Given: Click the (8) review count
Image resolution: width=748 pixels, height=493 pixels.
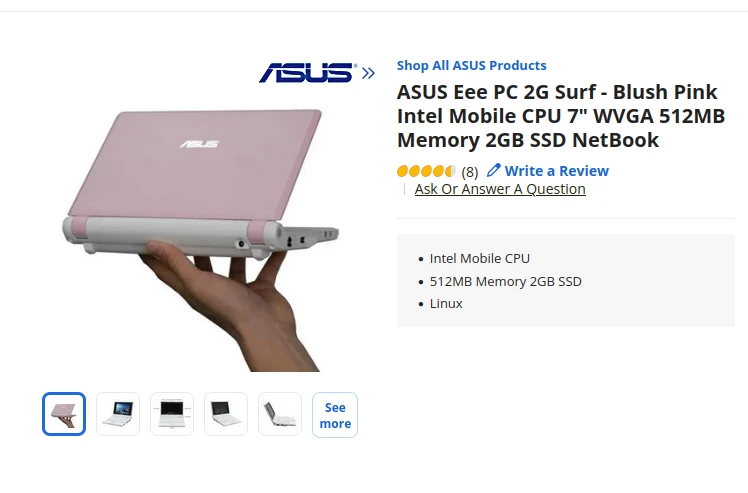Looking at the screenshot, I should click(x=470, y=171).
